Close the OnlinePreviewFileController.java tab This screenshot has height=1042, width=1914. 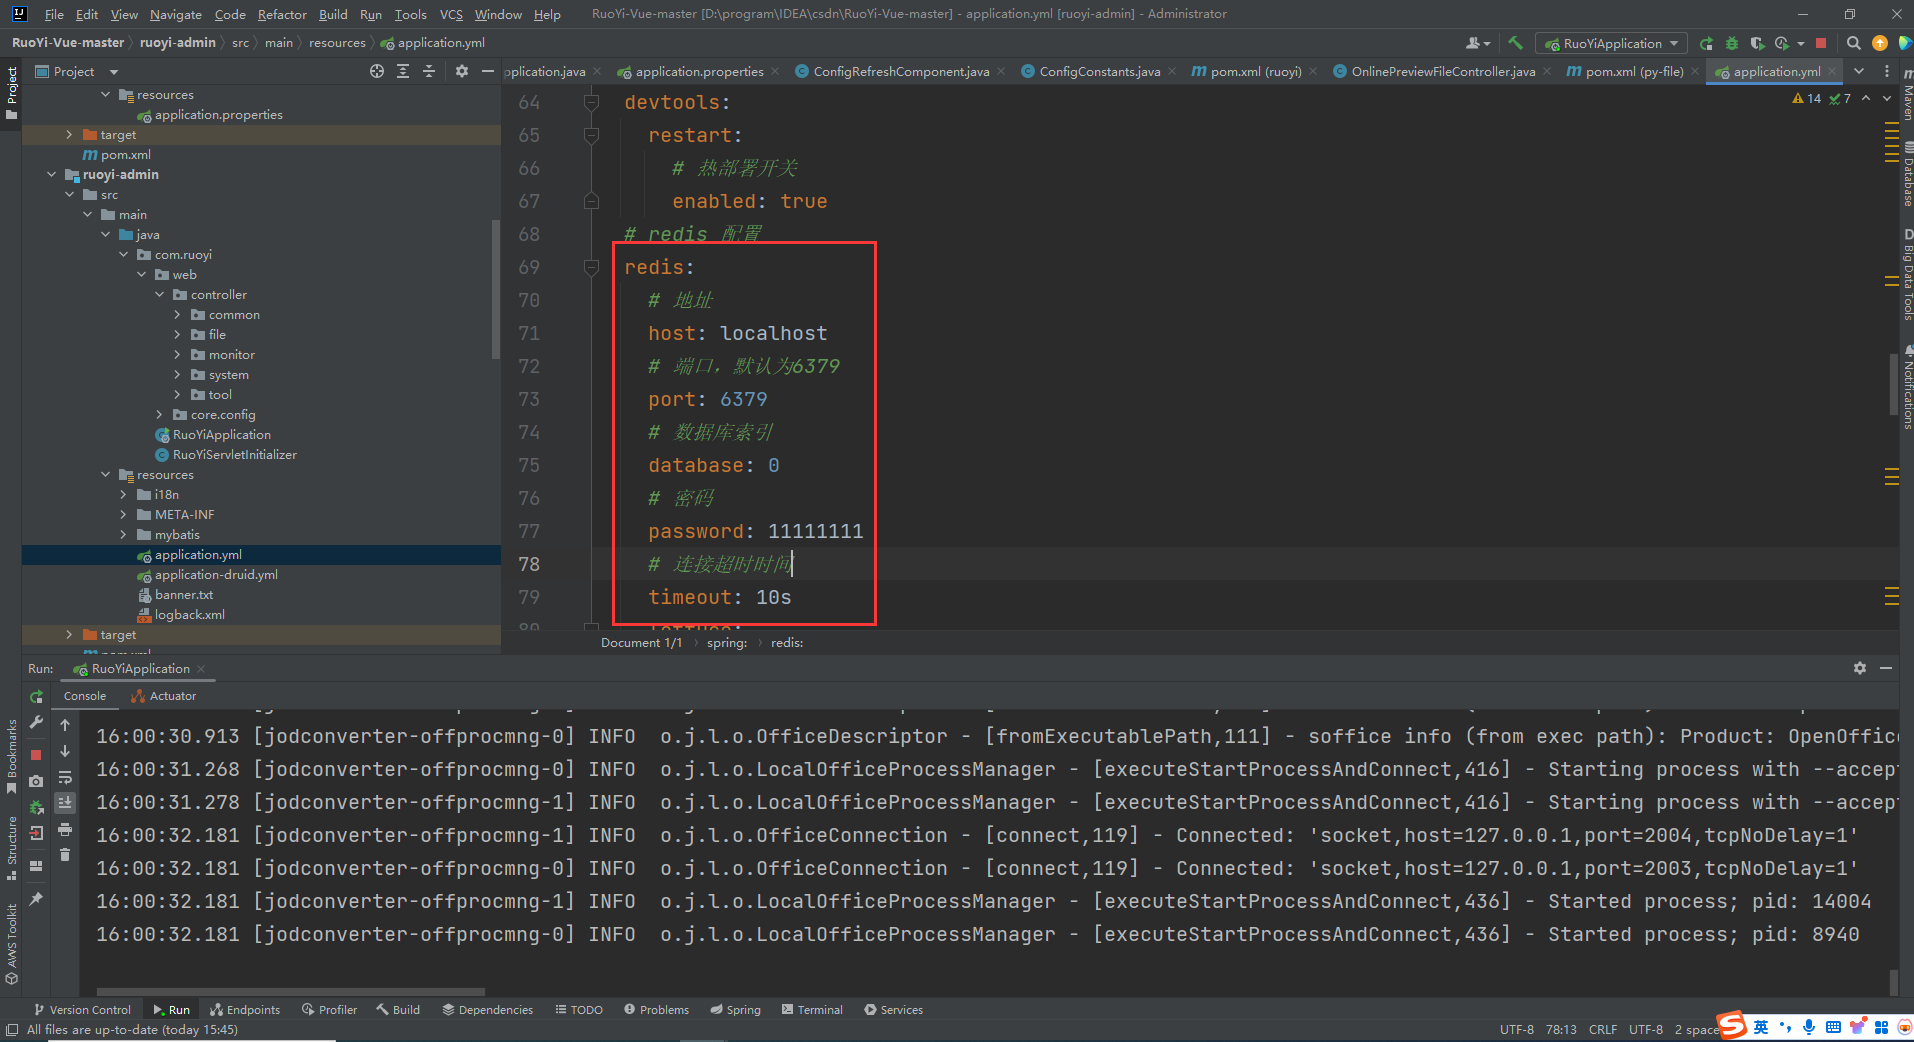tap(1547, 72)
